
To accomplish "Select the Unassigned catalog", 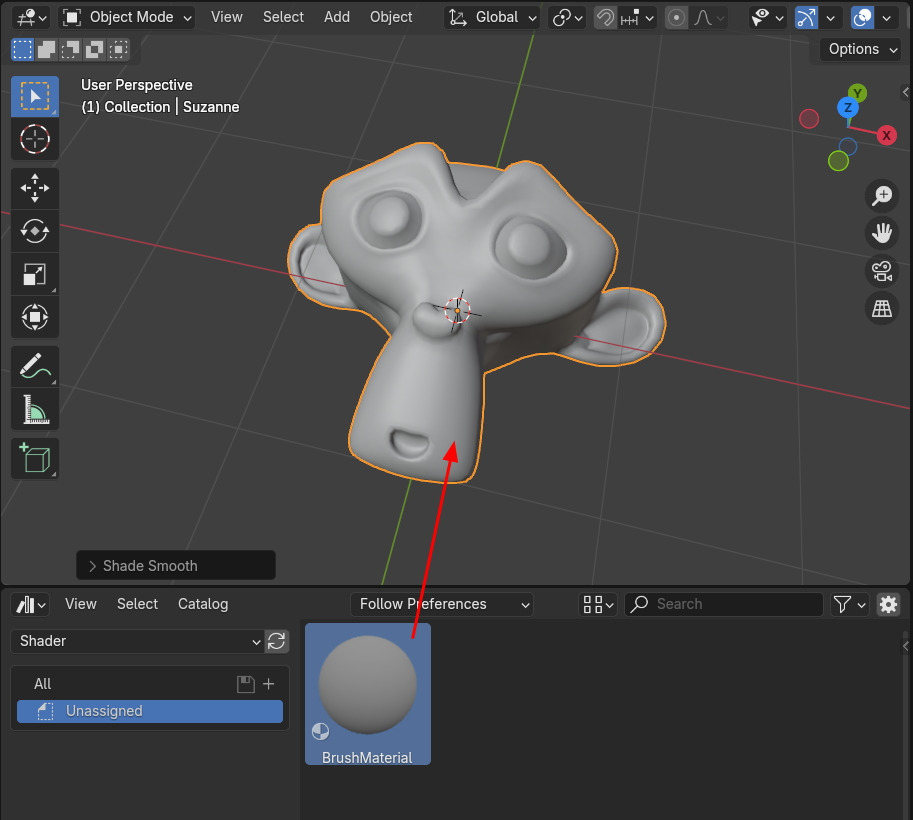I will (150, 711).
